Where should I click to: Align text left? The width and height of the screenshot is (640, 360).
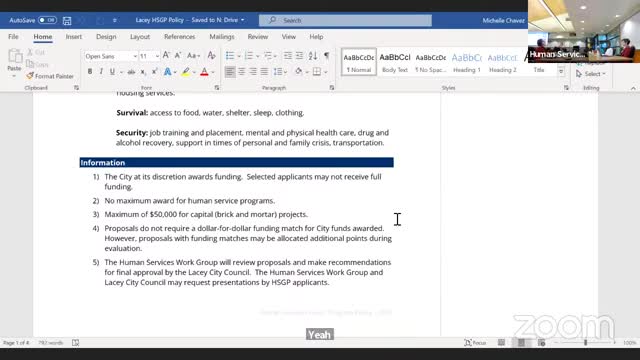tap(230, 72)
